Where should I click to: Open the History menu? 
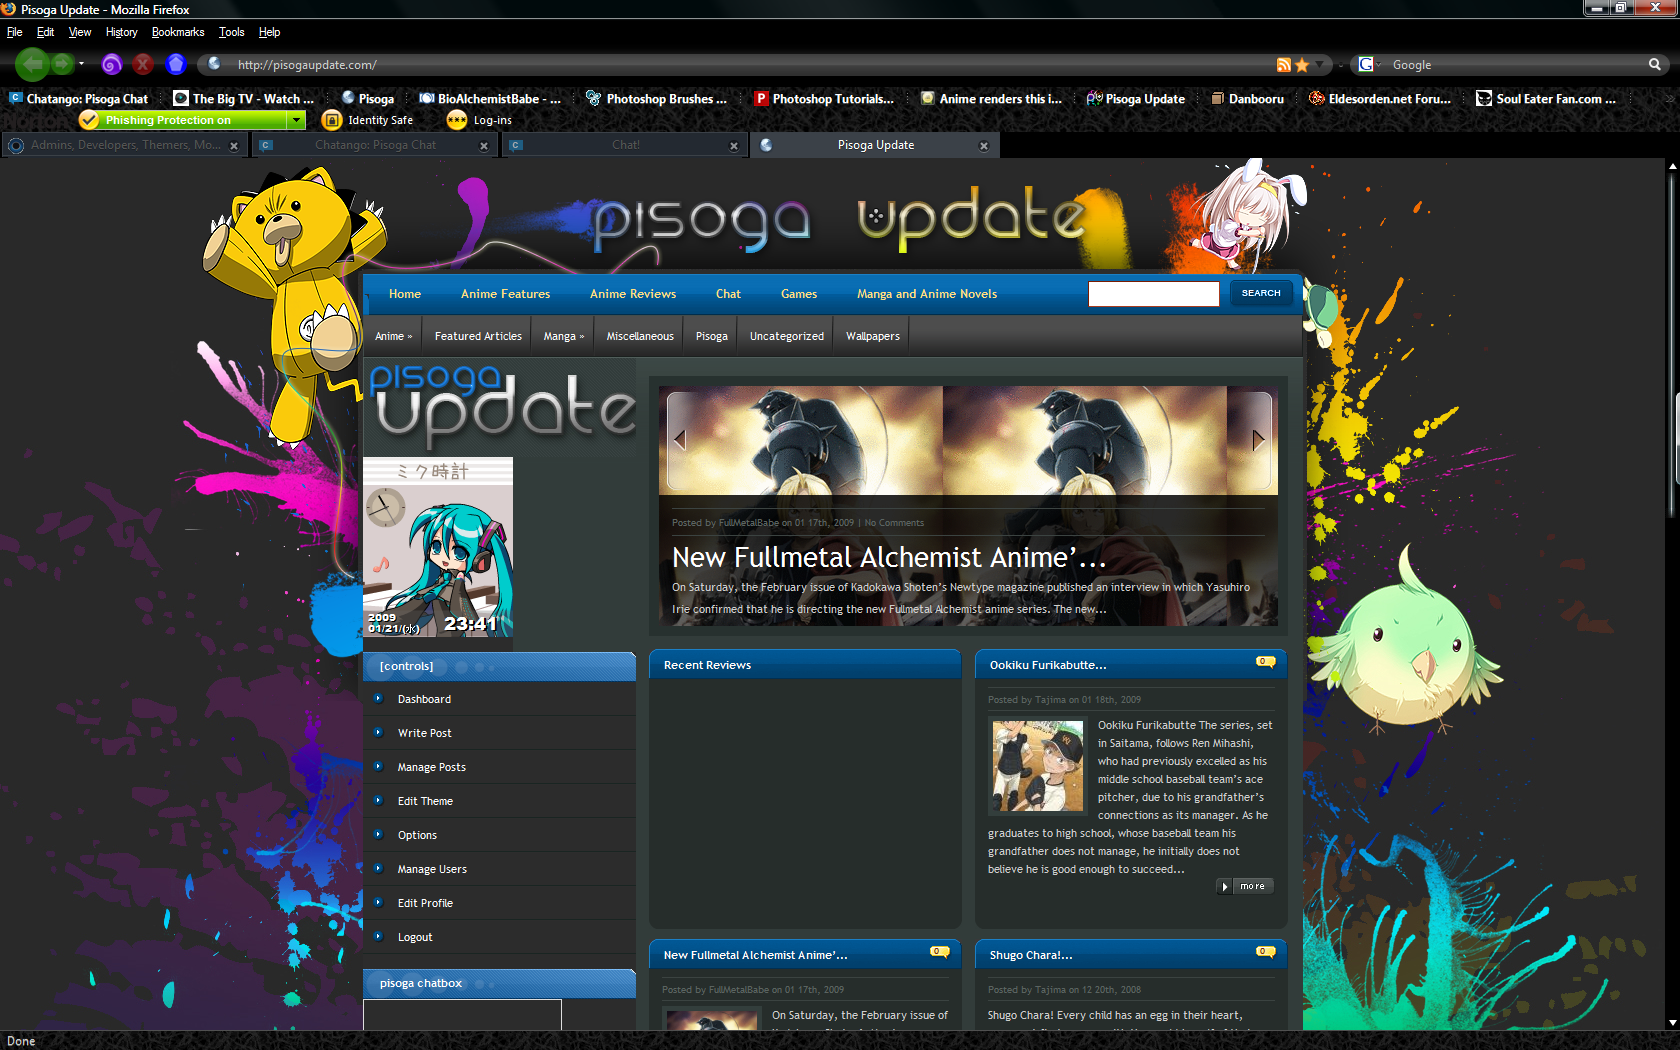click(x=121, y=32)
